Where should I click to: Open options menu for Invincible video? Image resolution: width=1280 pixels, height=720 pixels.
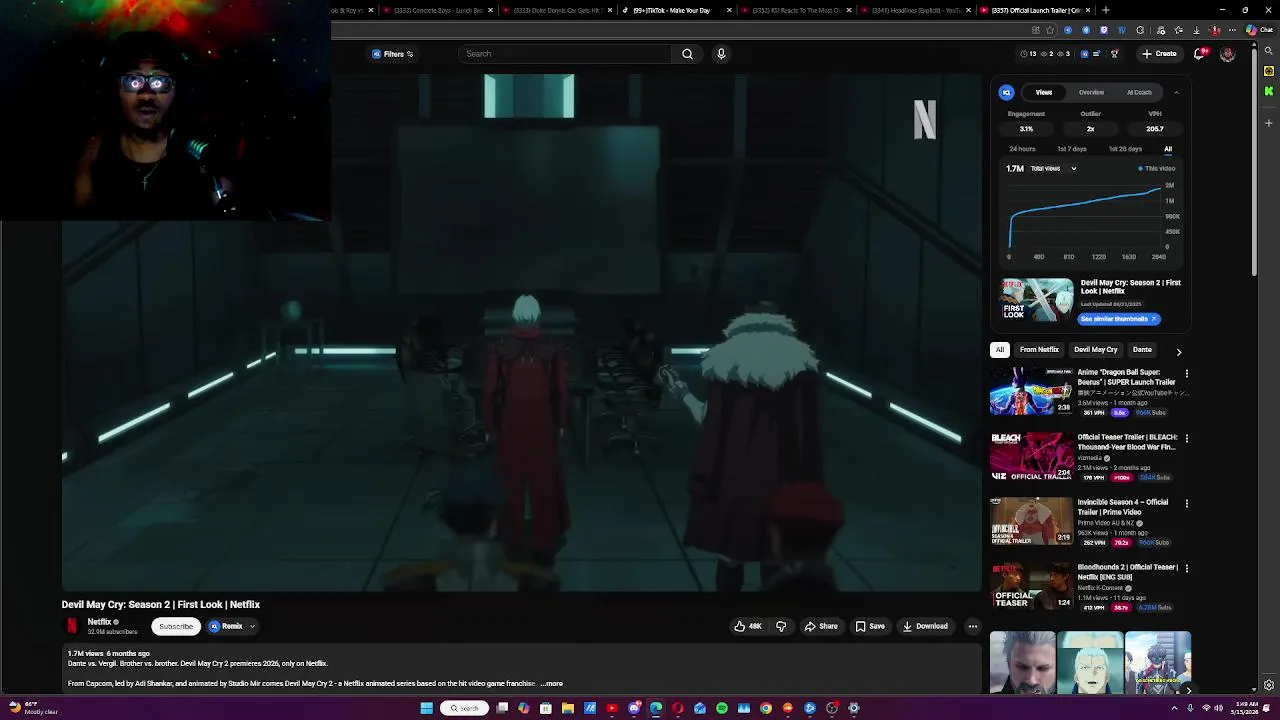(1187, 504)
